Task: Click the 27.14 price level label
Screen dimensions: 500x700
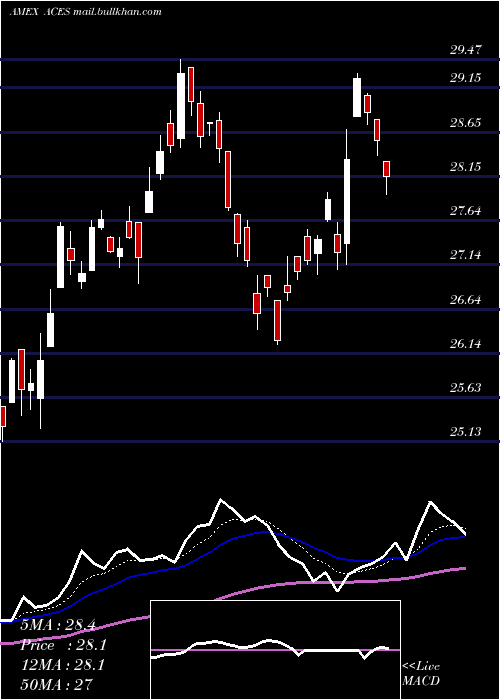Action: pyautogui.click(x=466, y=255)
